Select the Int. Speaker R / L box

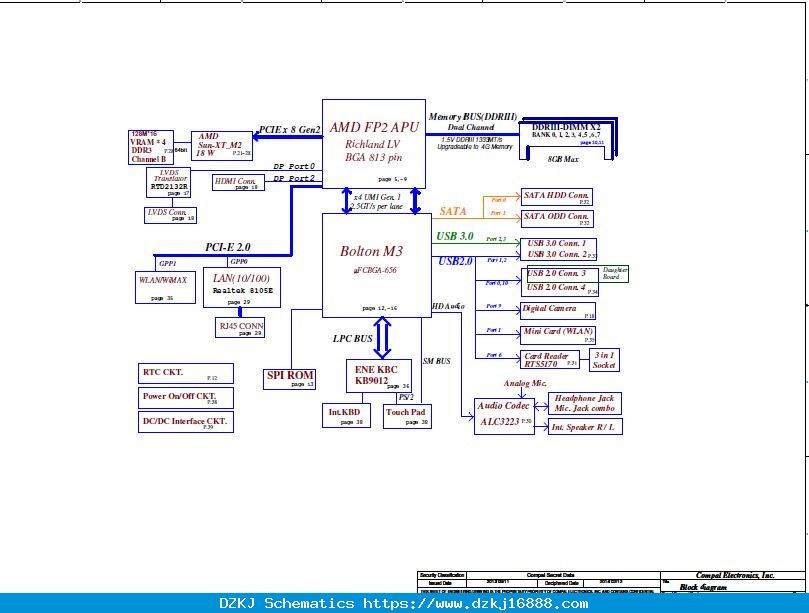[585, 427]
